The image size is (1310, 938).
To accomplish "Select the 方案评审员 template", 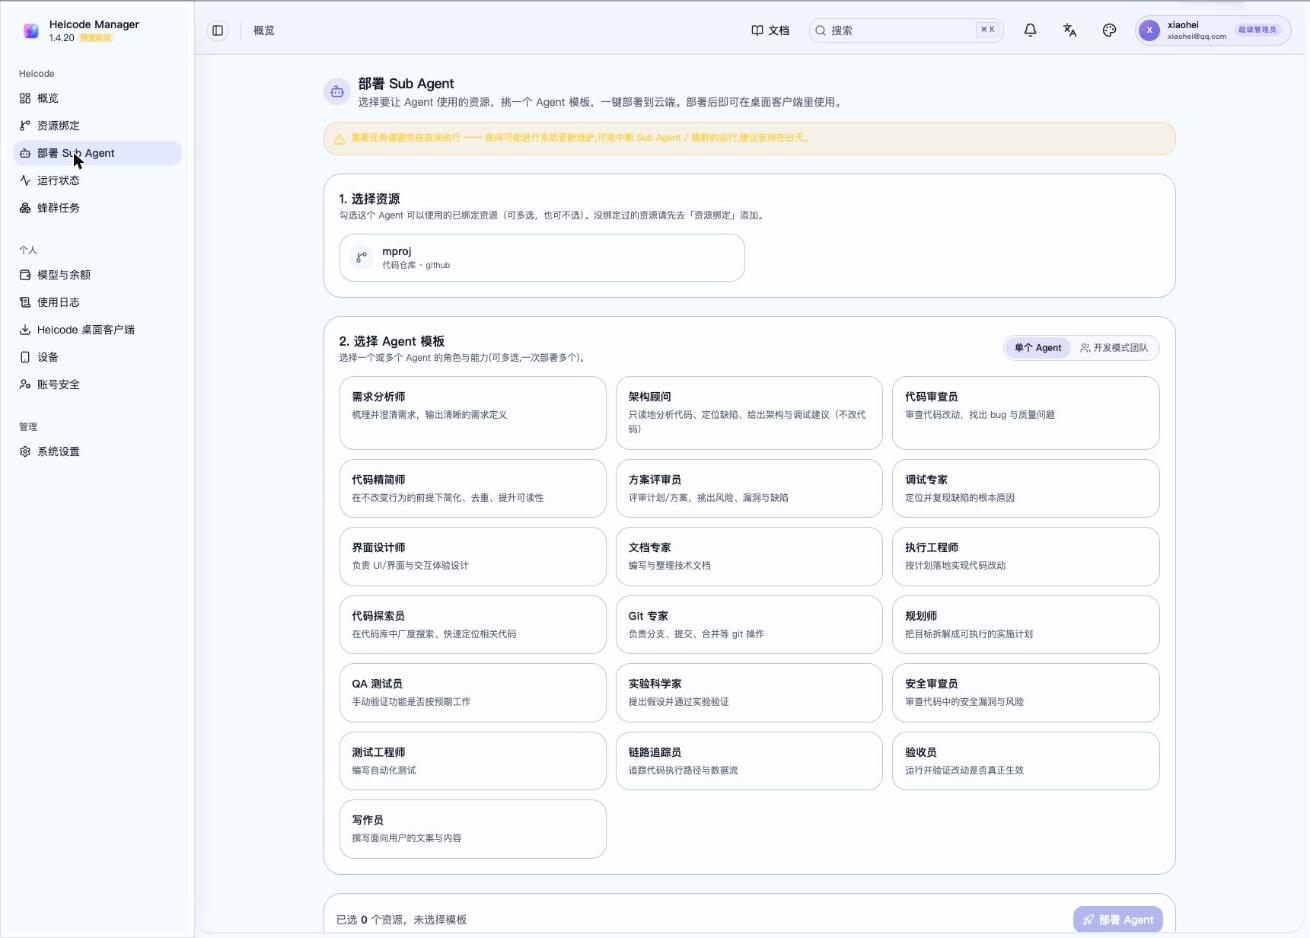I will coord(749,488).
